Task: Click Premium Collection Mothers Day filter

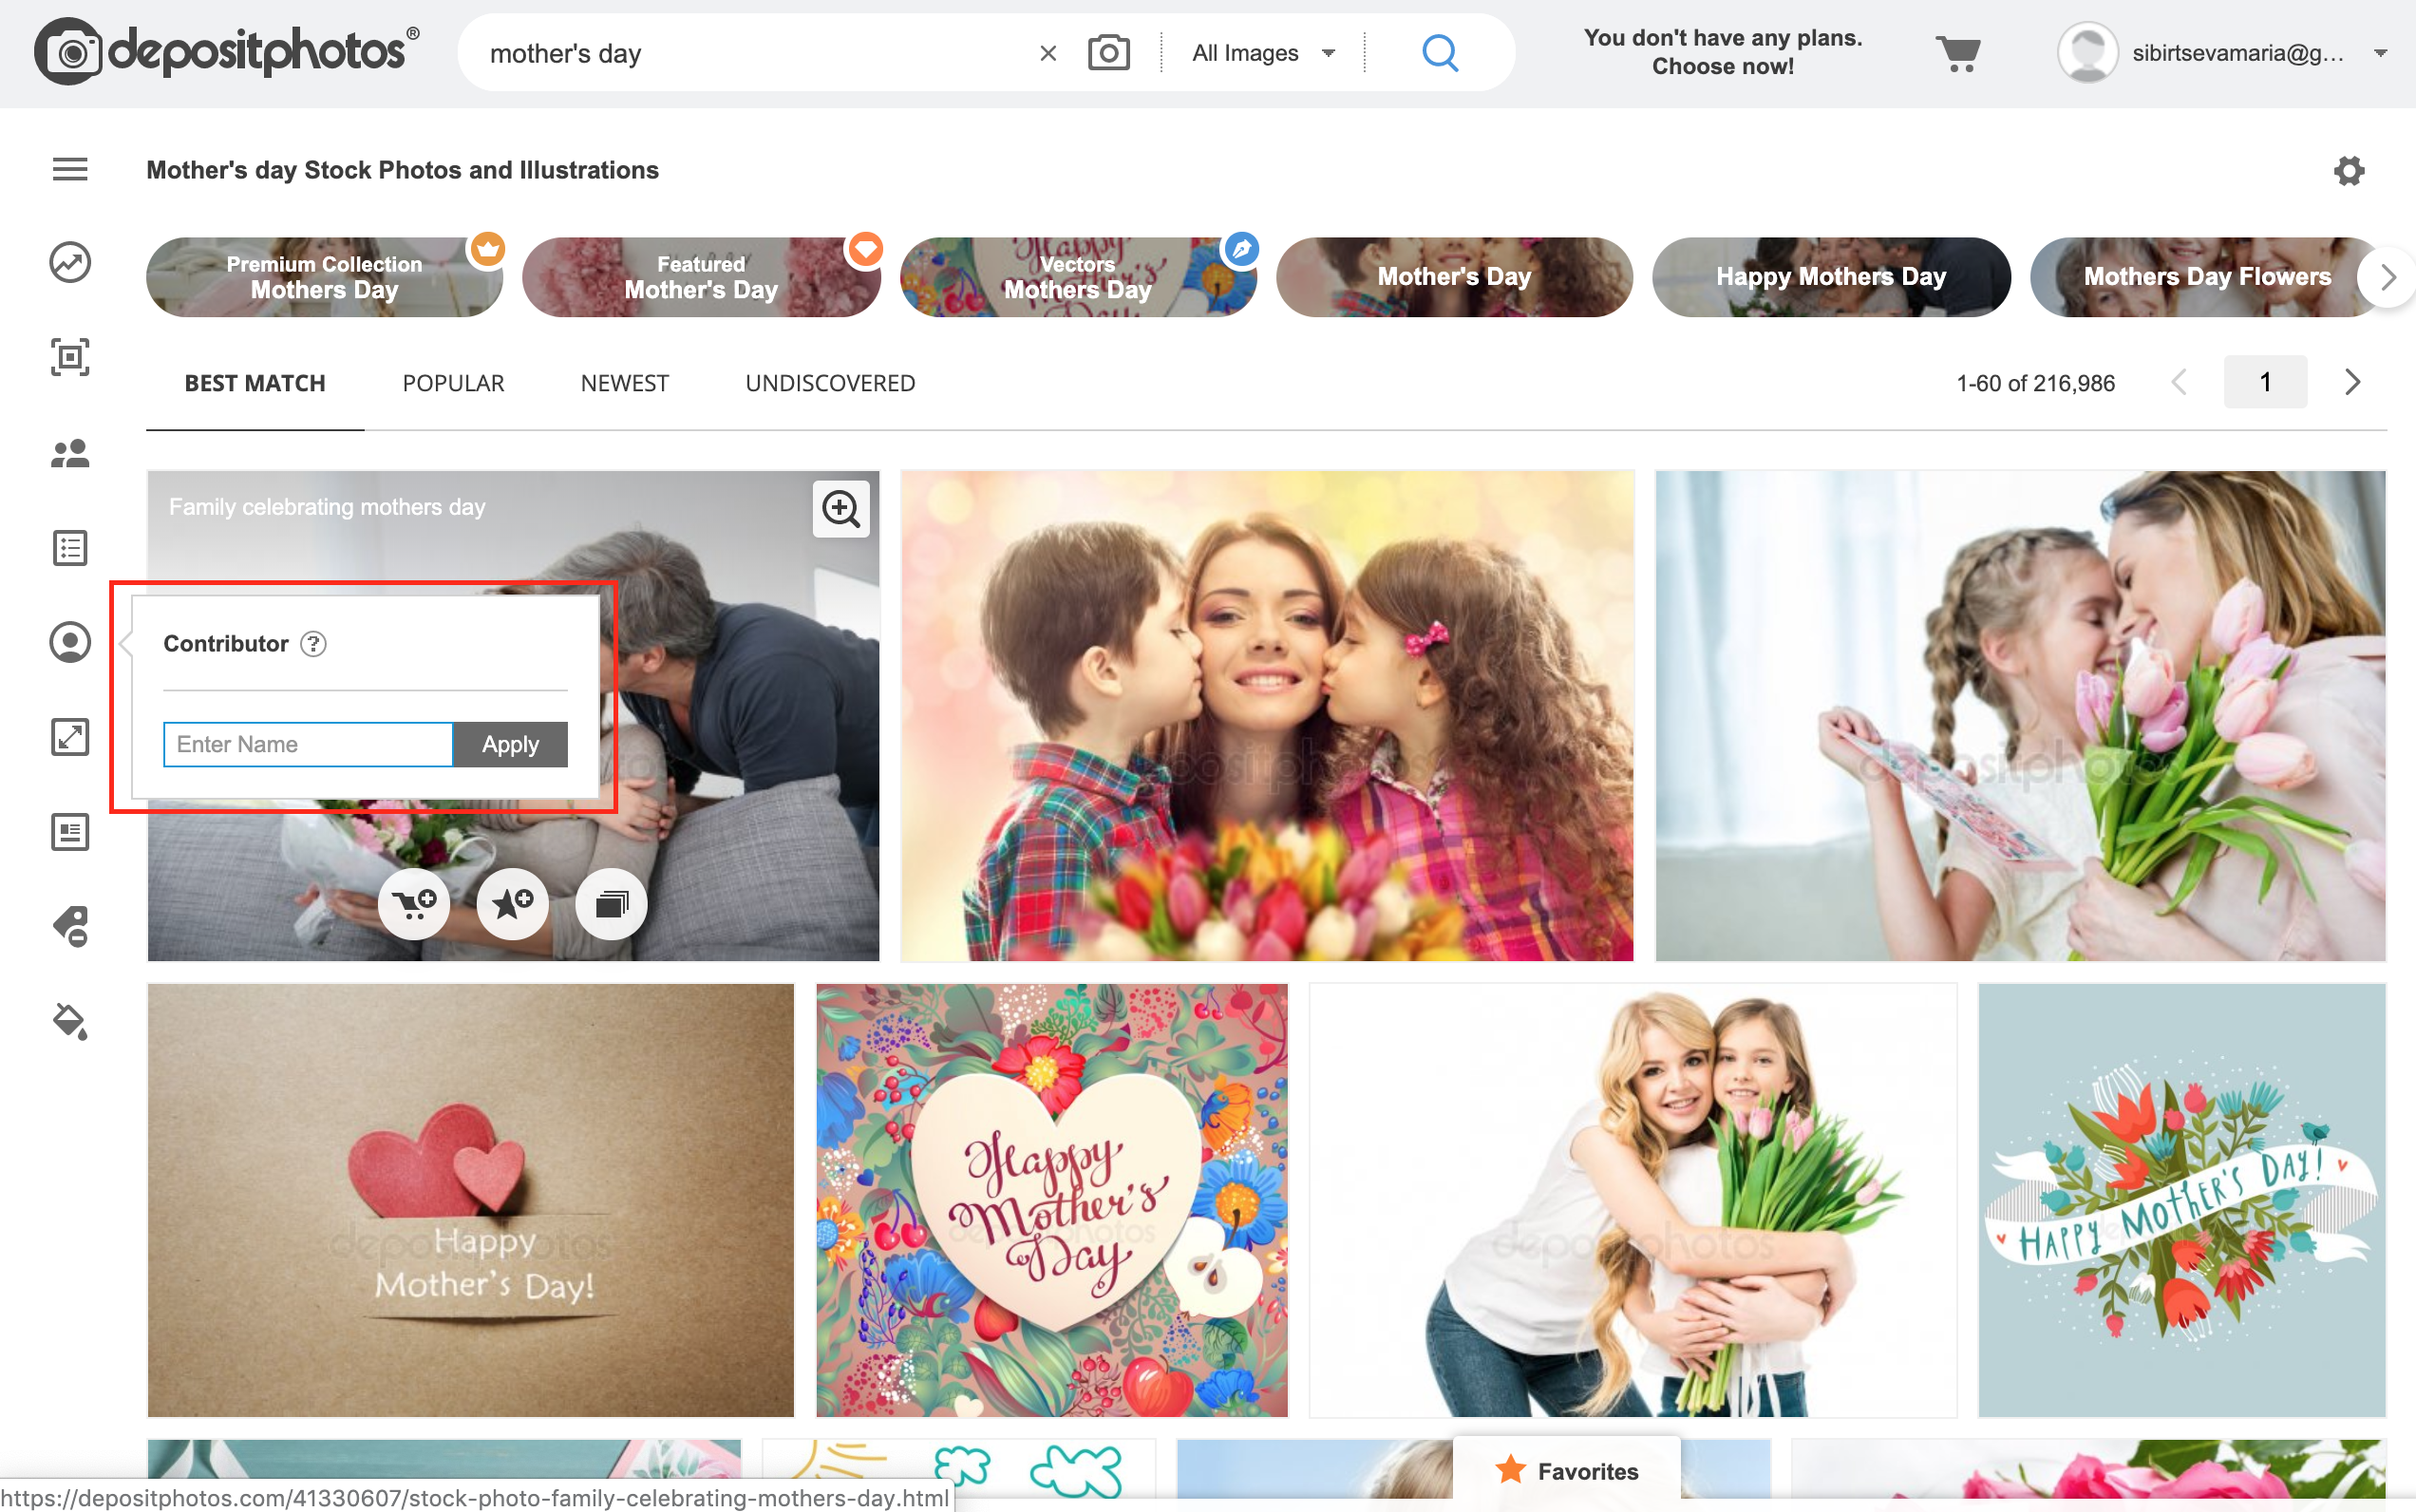Action: coord(326,277)
